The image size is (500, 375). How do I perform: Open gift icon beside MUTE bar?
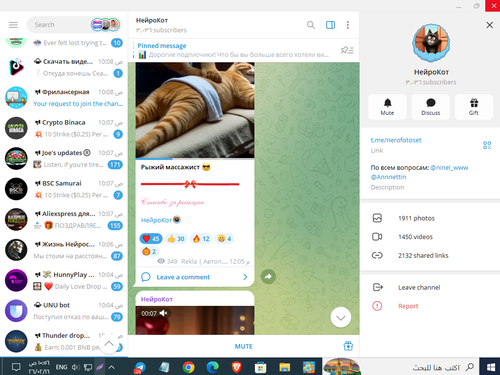pyautogui.click(x=348, y=346)
